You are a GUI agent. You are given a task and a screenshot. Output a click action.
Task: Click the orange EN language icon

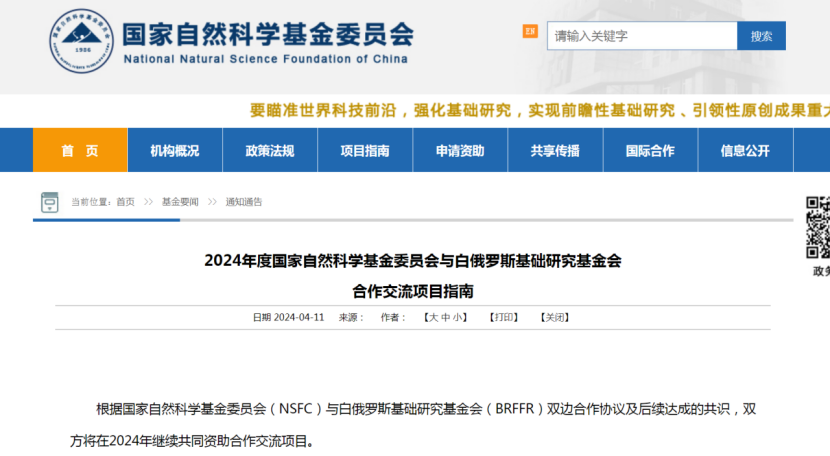530,32
